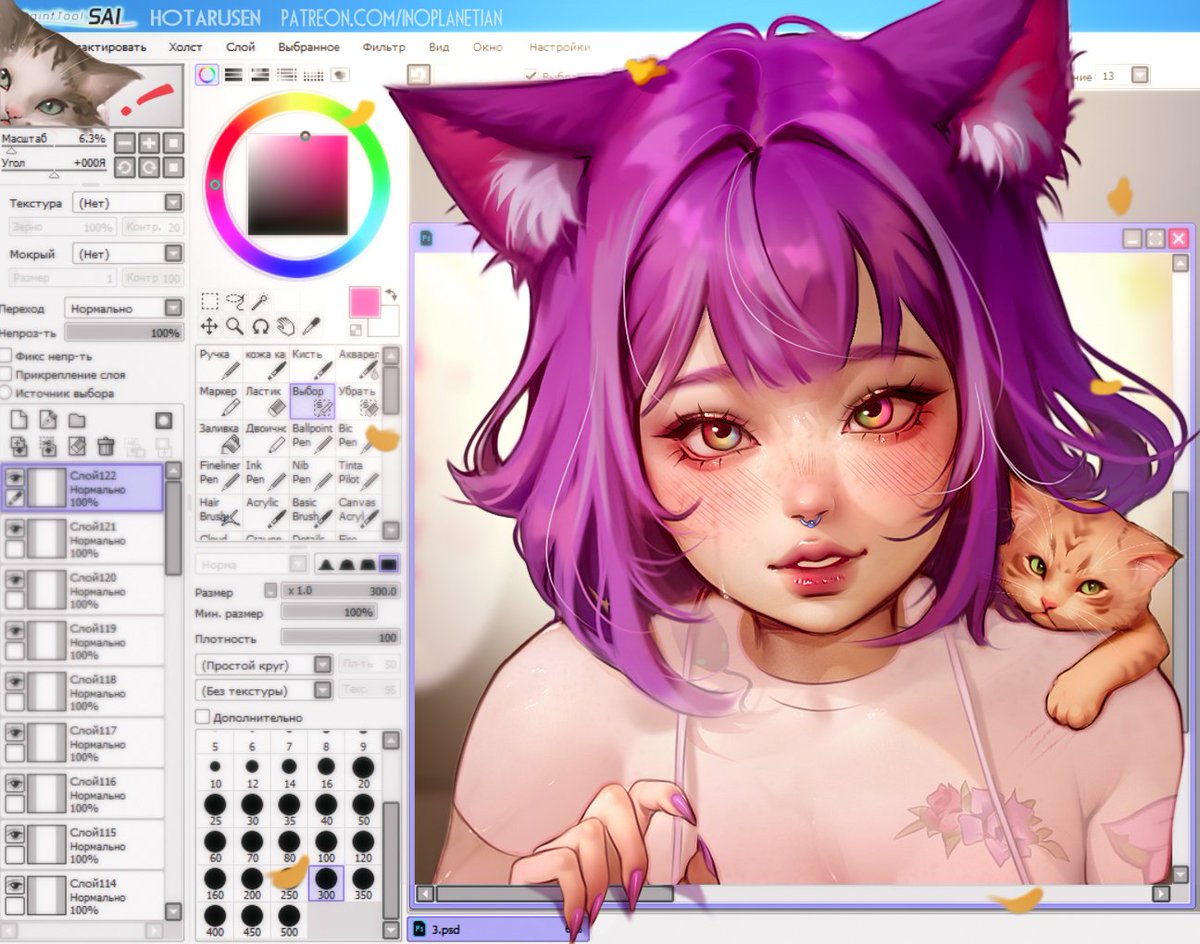Create a new normal layer
Image resolution: width=1200 pixels, height=944 pixels.
tap(18, 420)
